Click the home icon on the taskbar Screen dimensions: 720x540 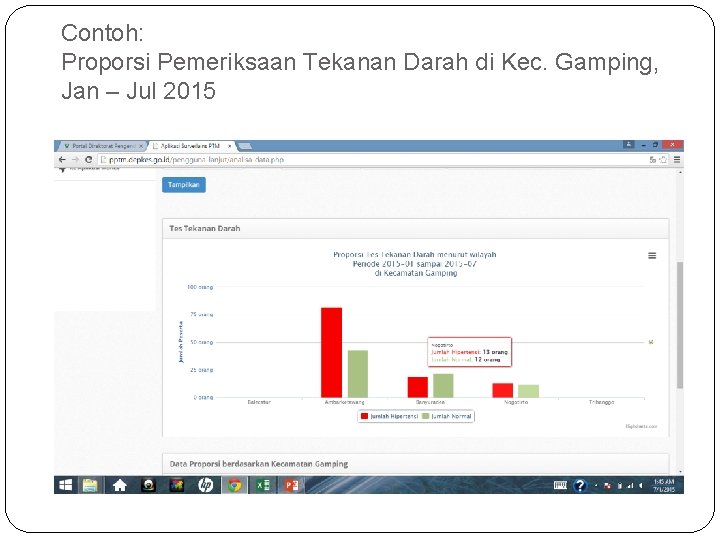(x=119, y=485)
